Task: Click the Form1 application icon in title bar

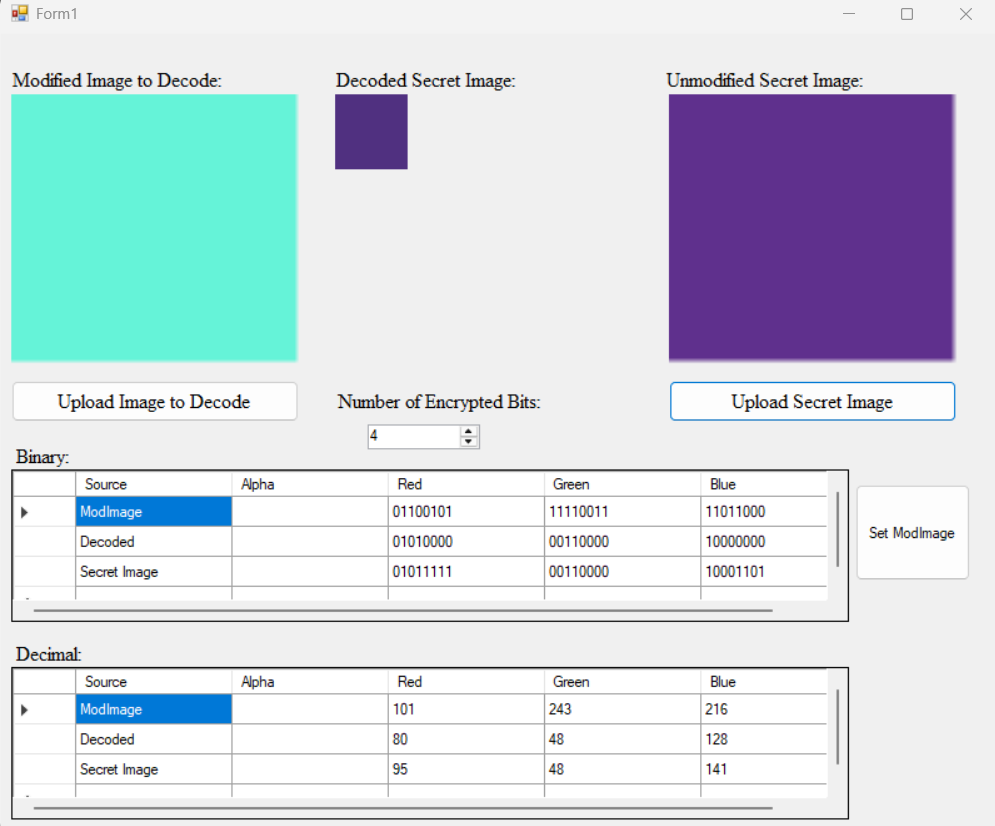Action: point(20,14)
